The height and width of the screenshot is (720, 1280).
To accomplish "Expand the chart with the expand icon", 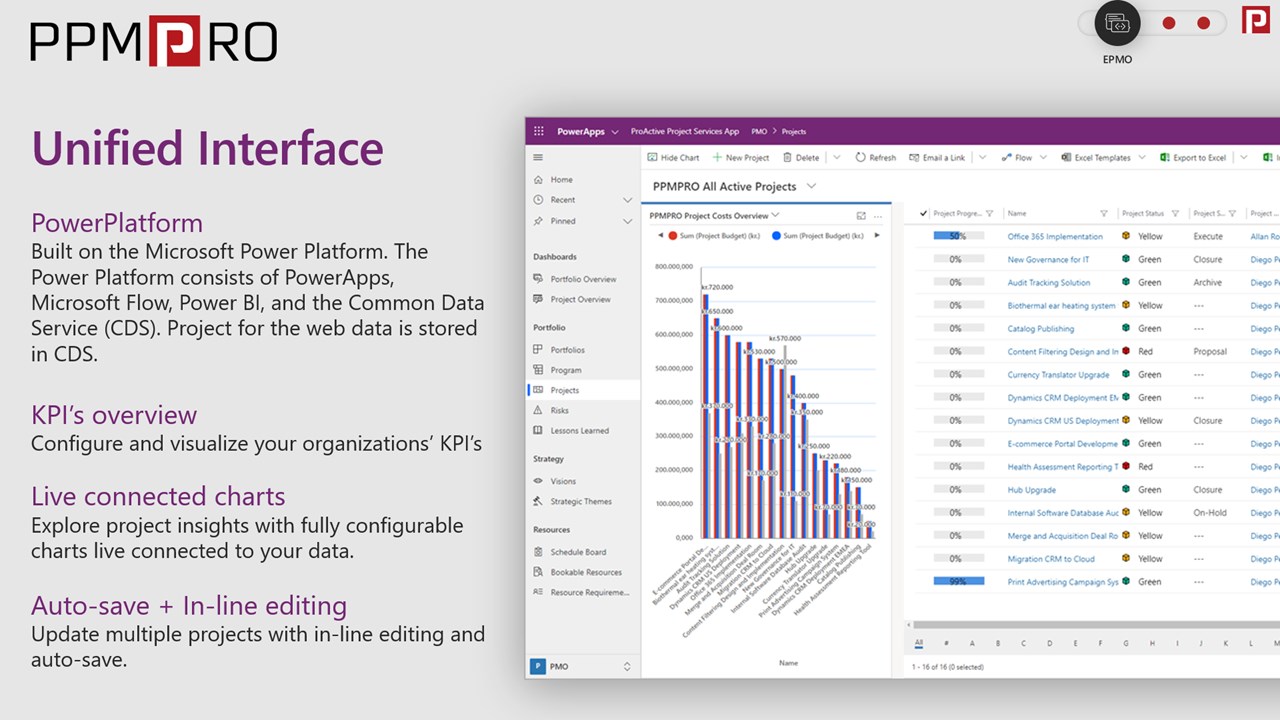I will click(x=861, y=216).
